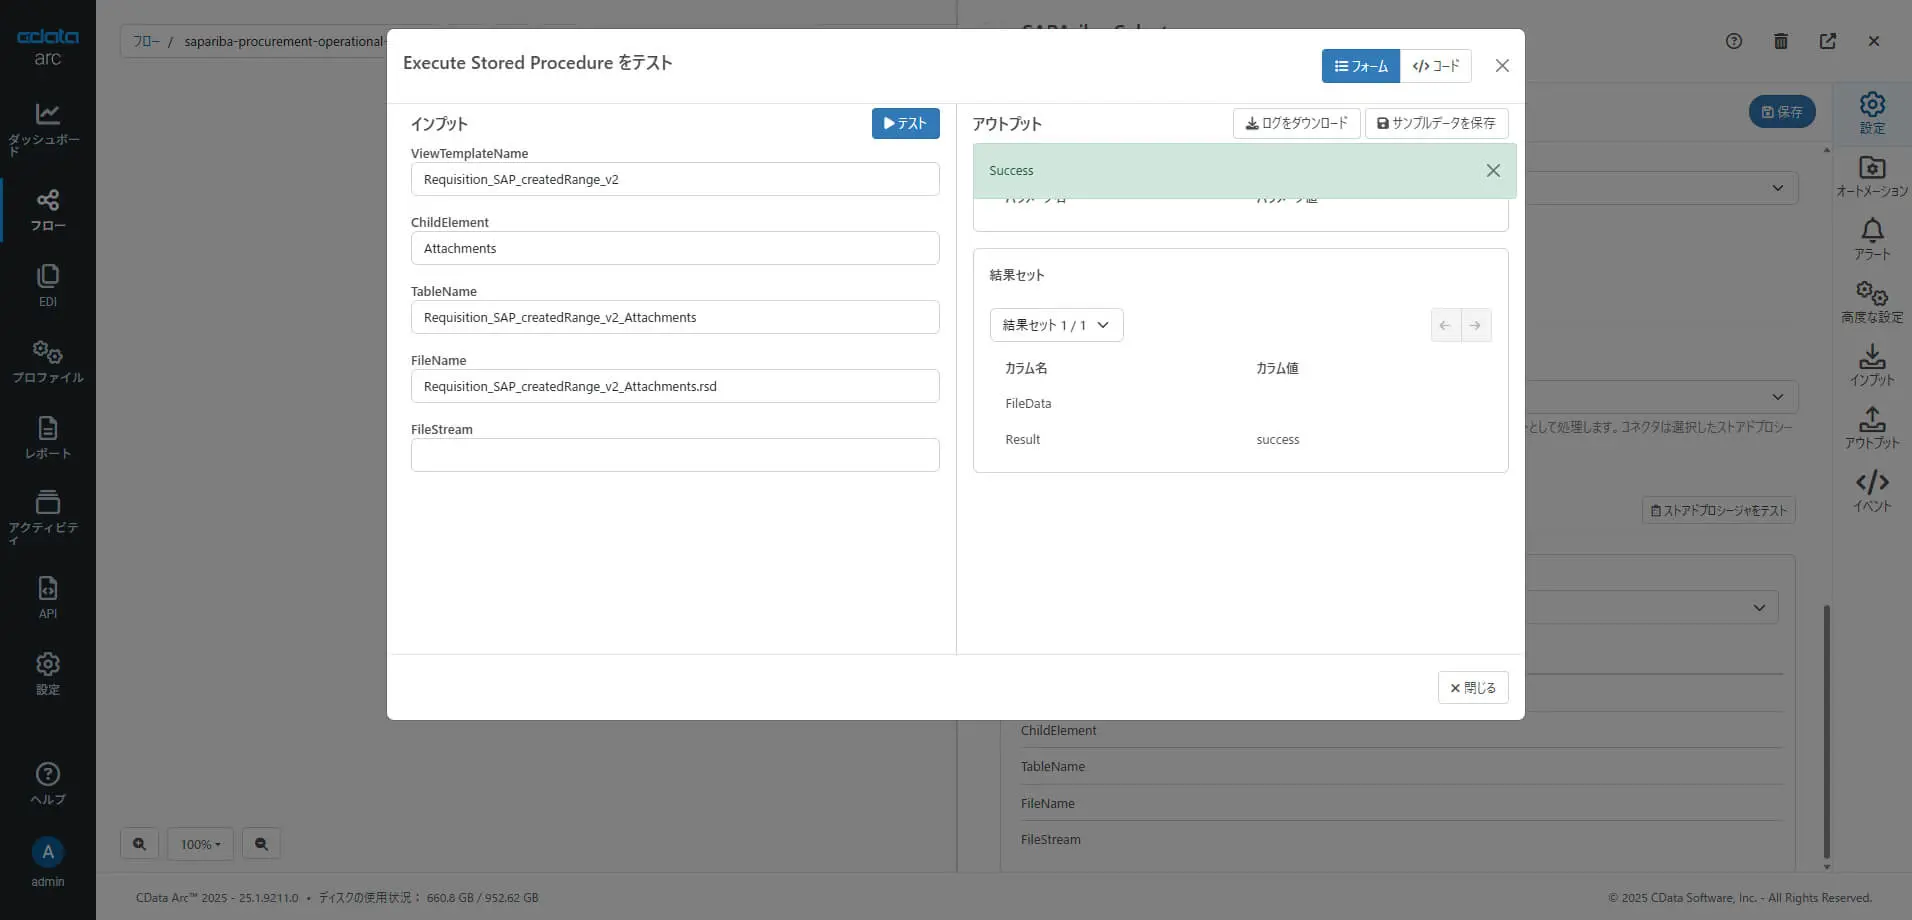Screen dimensions: 1912x920
Task: Download the log (ログをダウンロード)
Action: tap(1296, 123)
